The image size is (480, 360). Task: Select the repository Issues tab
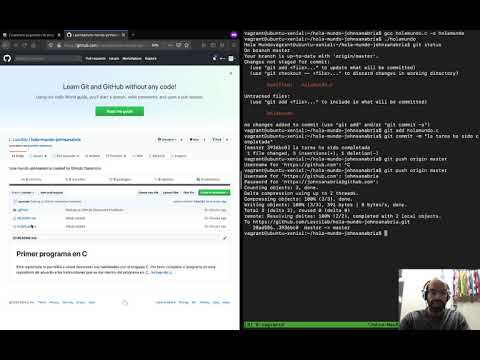coord(39,156)
